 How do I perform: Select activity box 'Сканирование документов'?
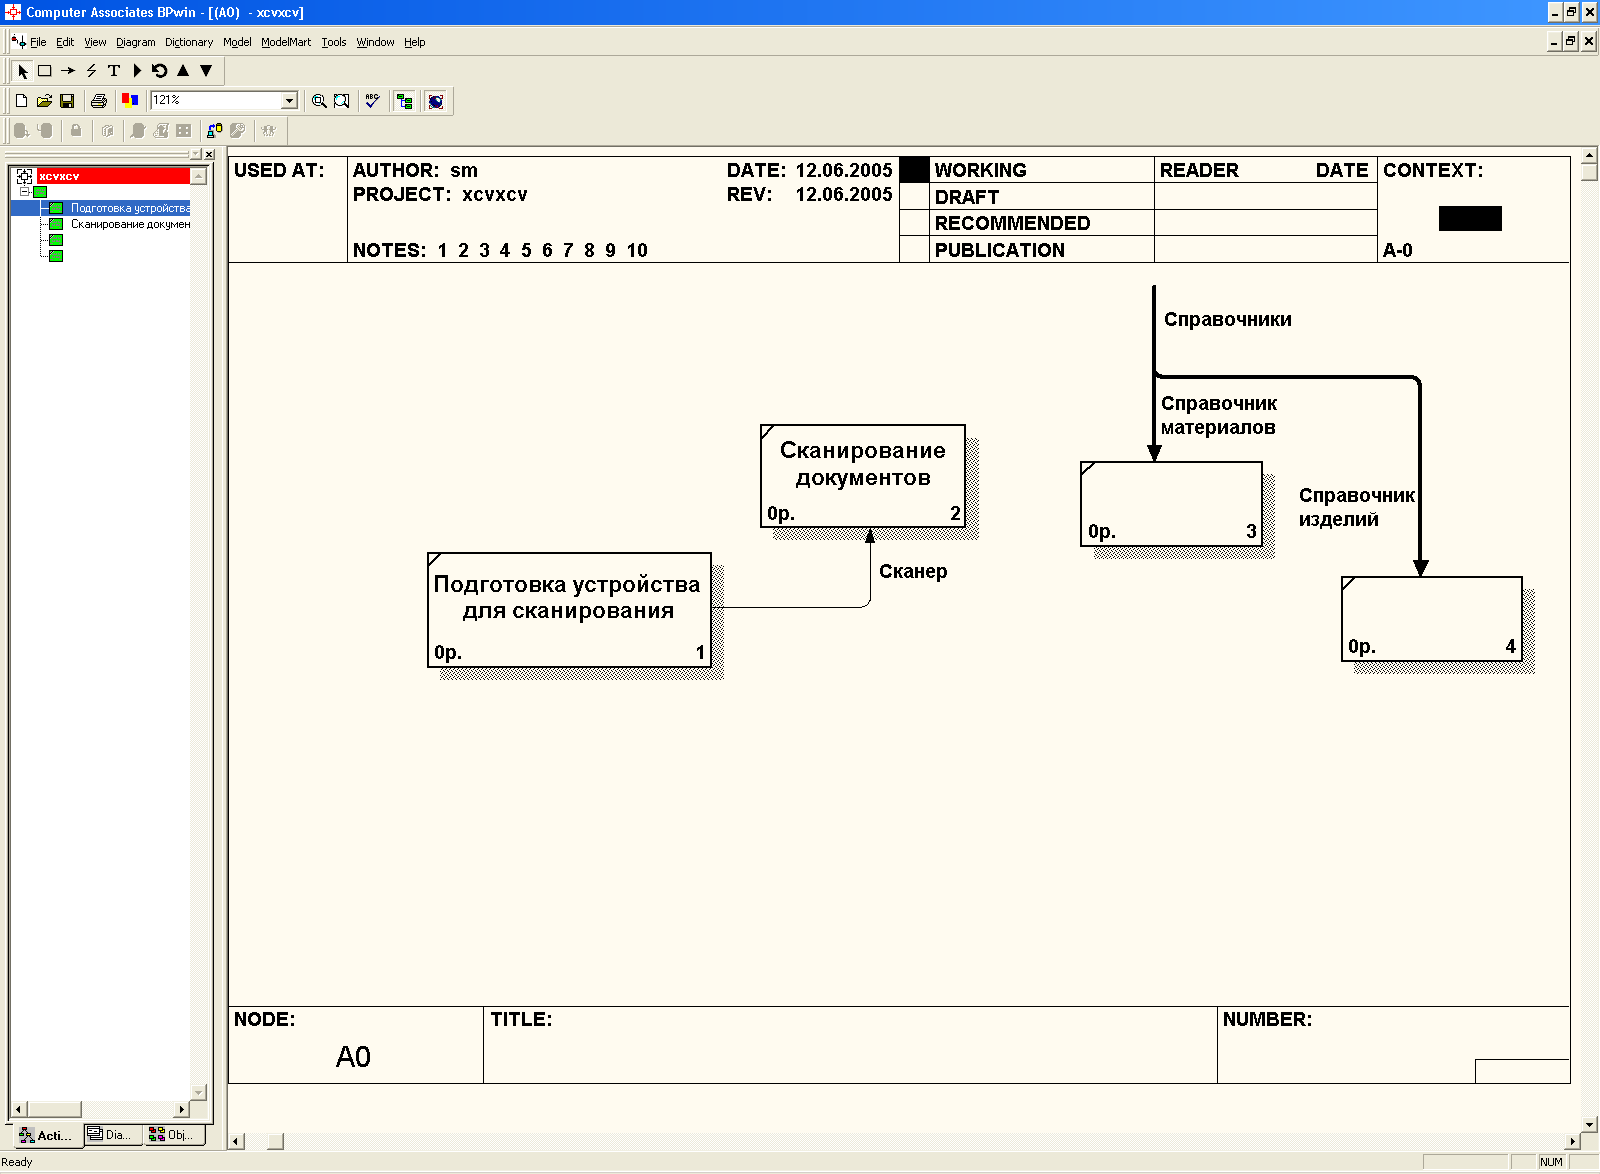point(863,476)
